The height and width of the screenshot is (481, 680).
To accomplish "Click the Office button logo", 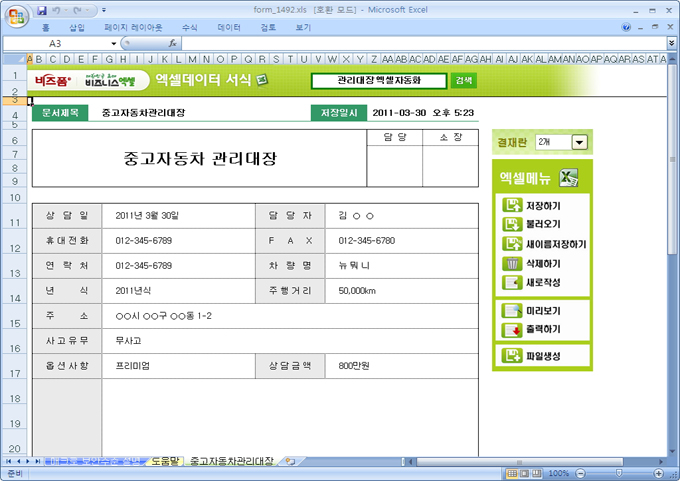I will (x=15, y=16).
